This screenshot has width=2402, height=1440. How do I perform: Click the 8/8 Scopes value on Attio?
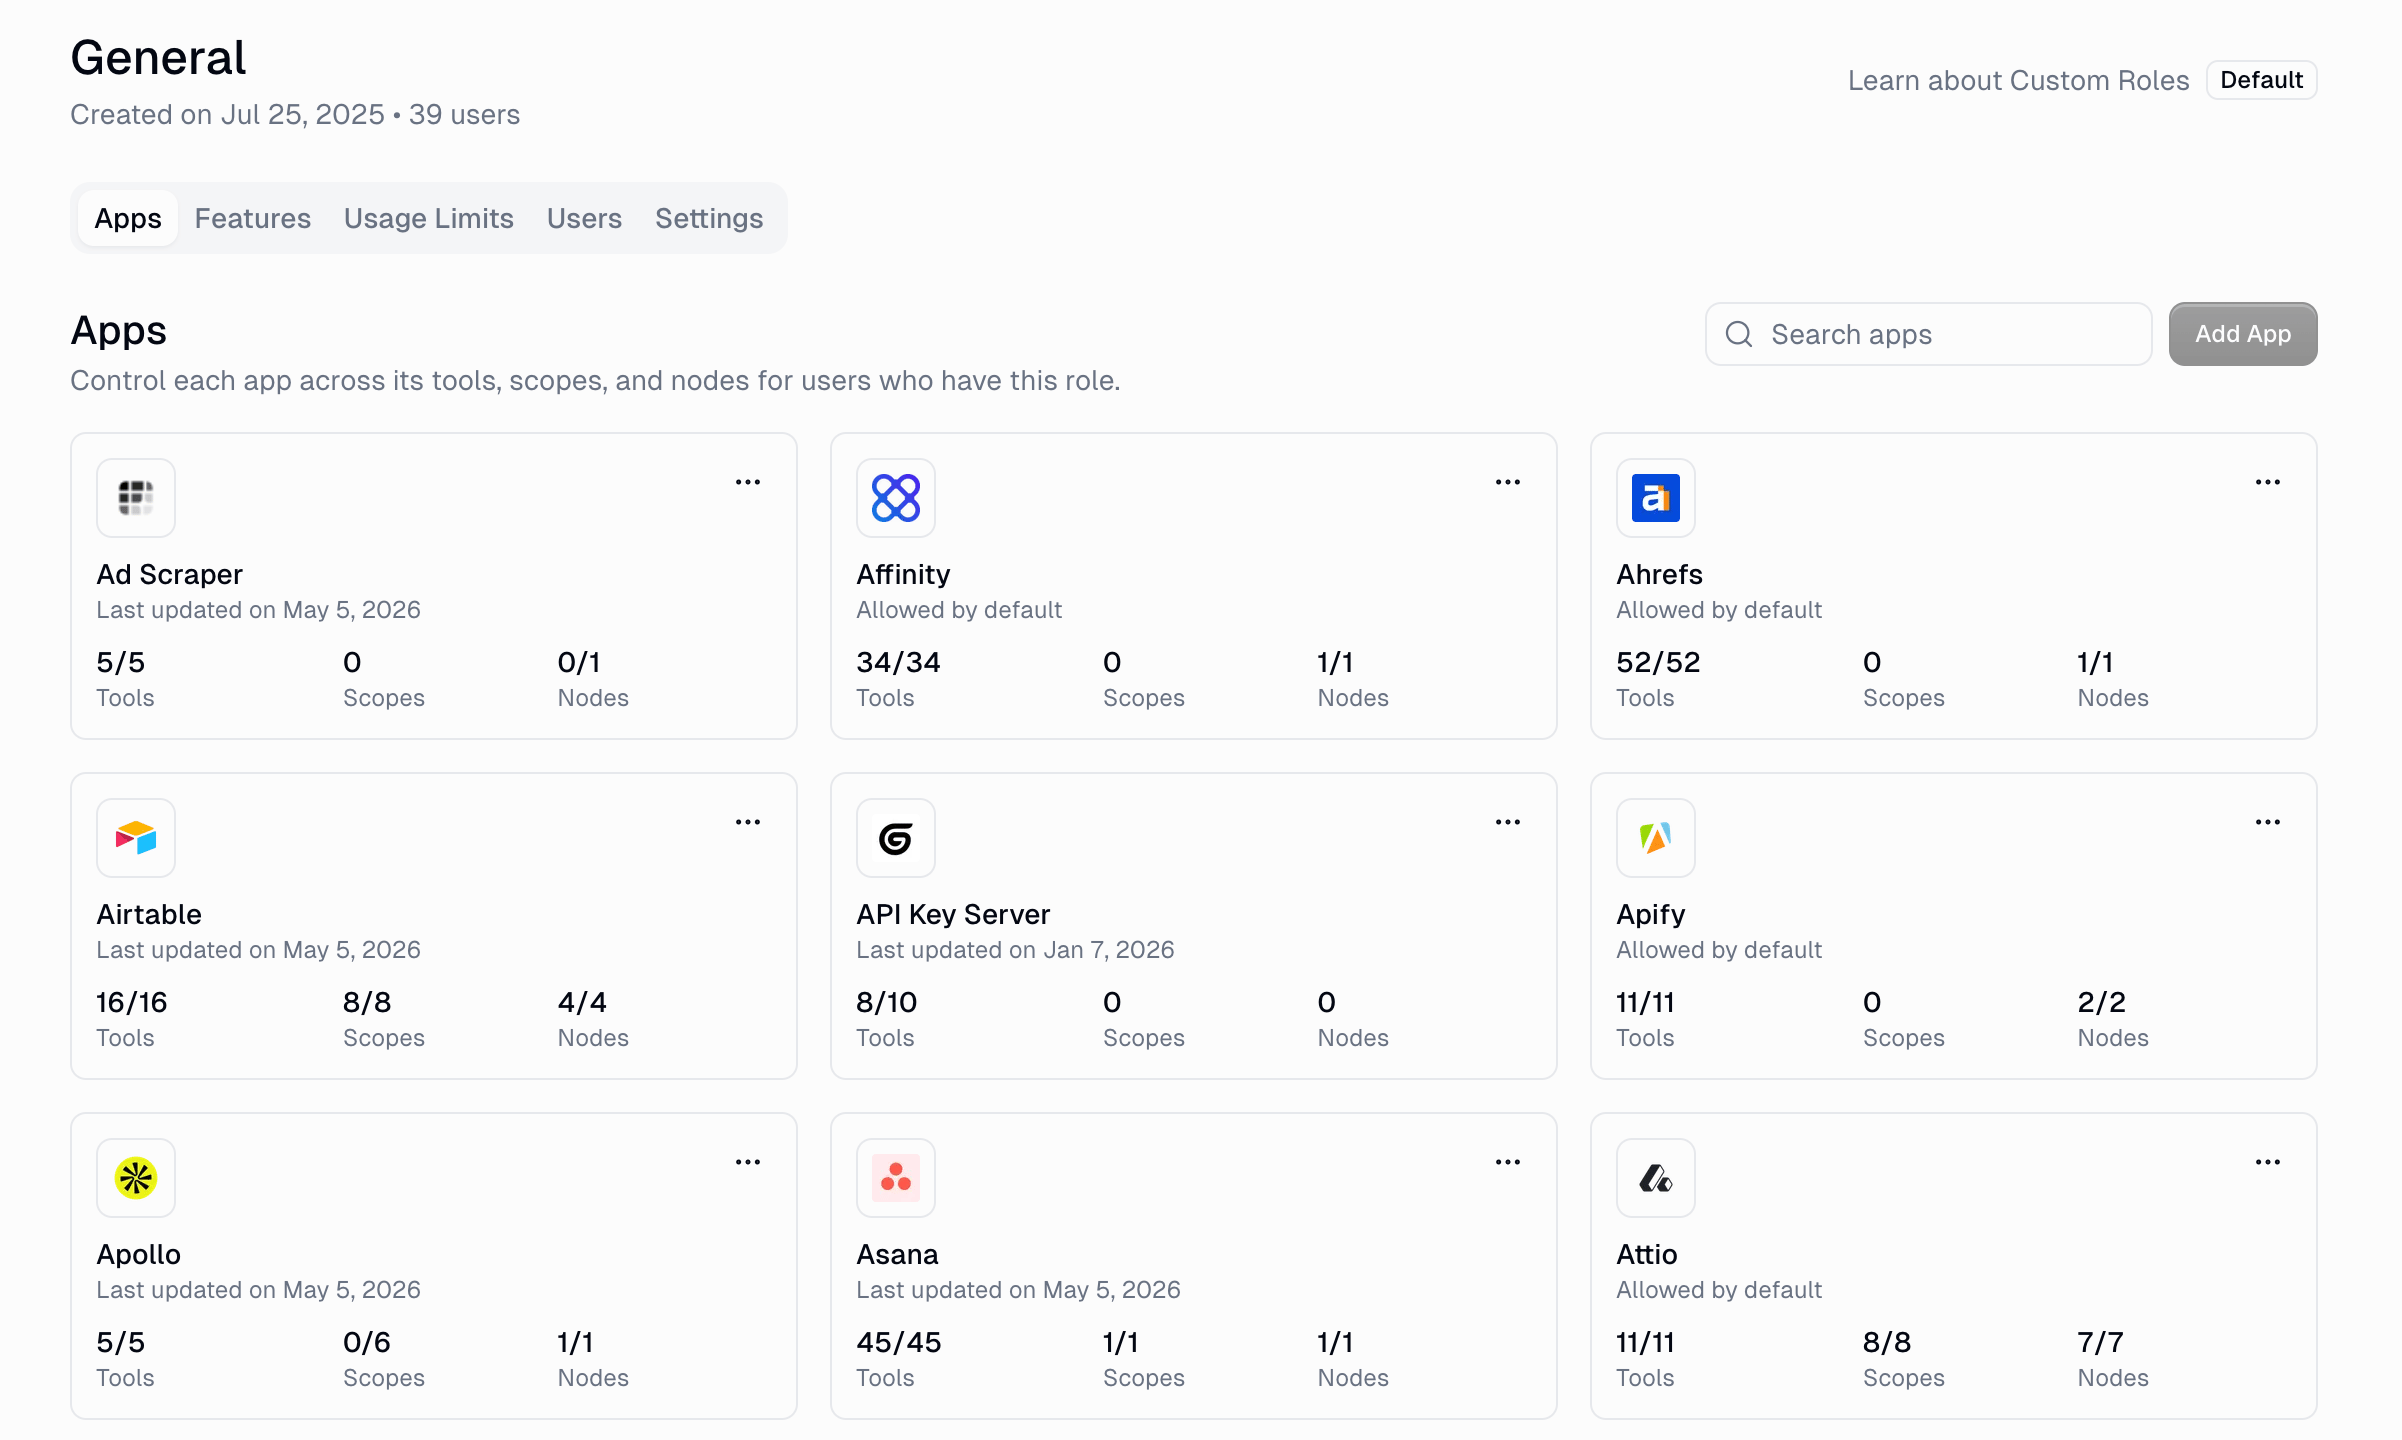click(x=1887, y=1342)
